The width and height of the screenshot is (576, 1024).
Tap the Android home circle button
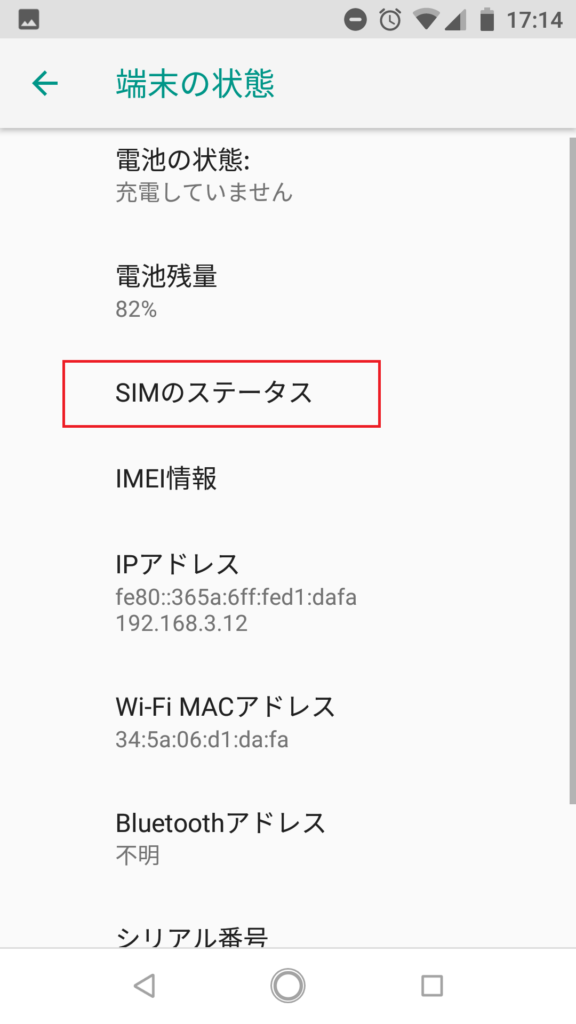(x=288, y=985)
